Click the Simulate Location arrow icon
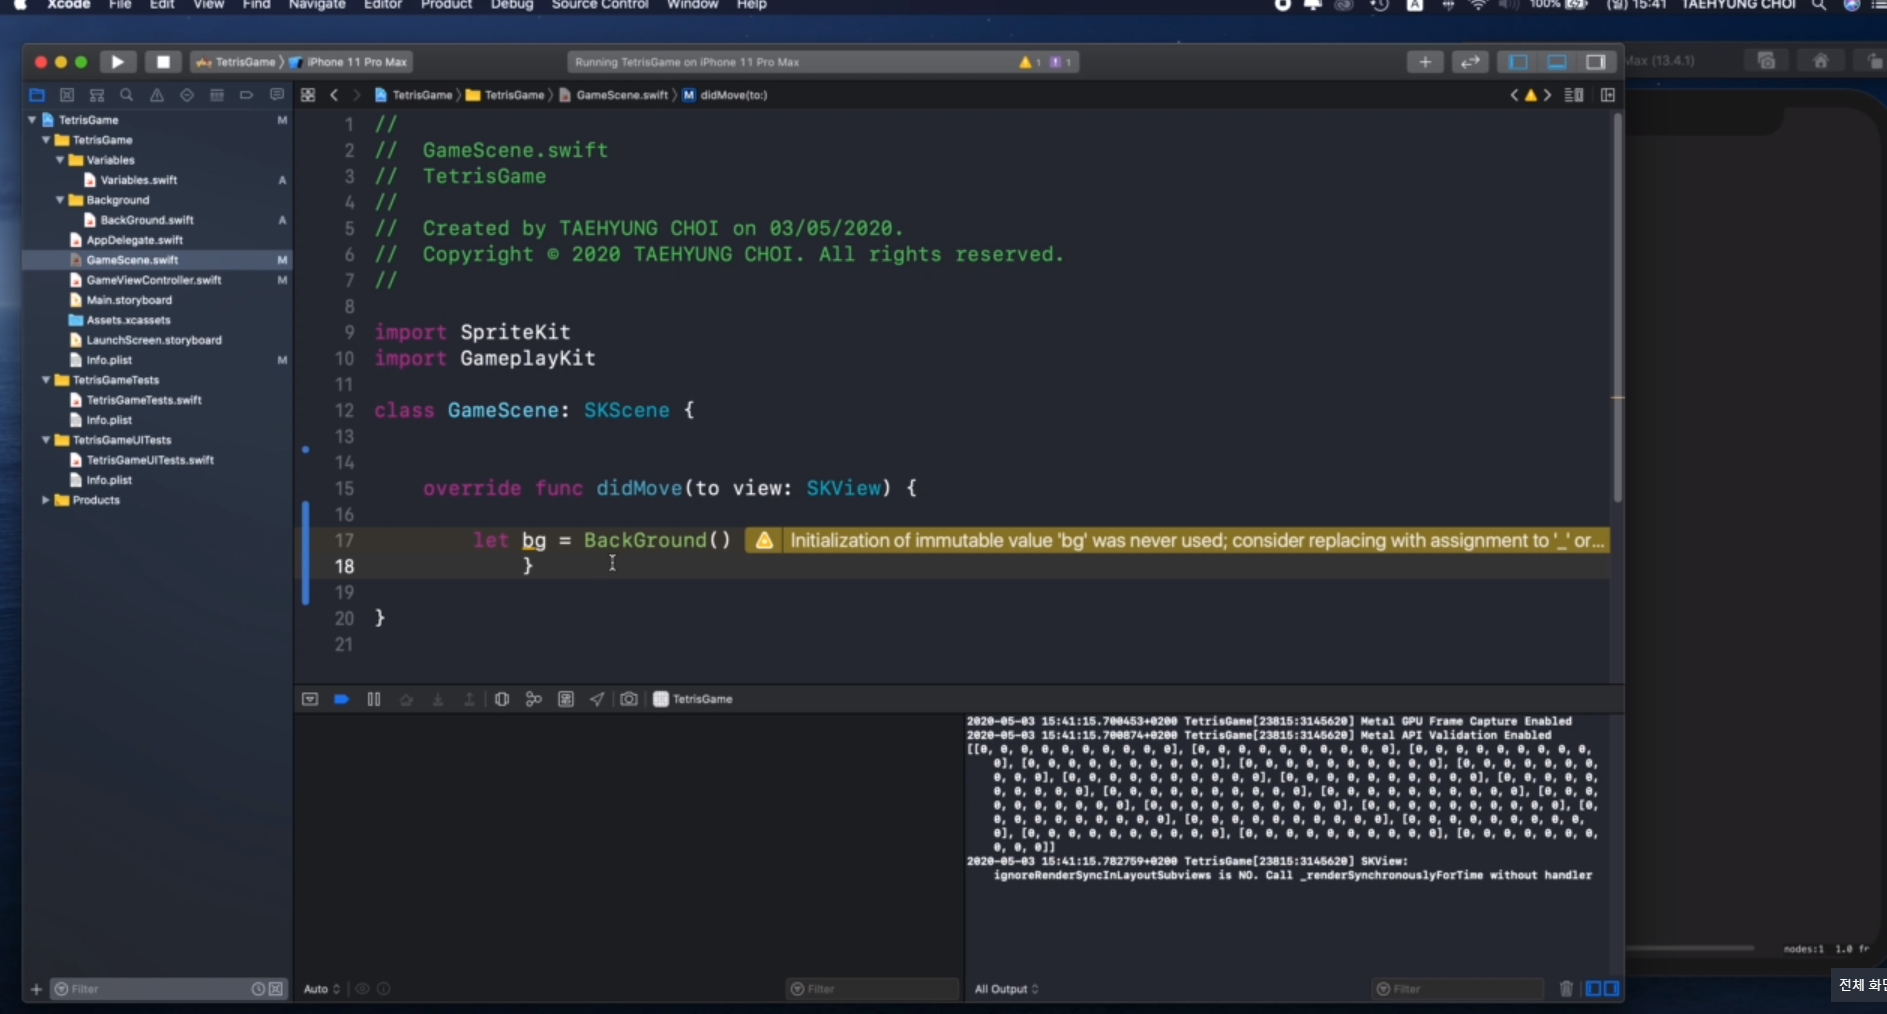1887x1014 pixels. (597, 699)
